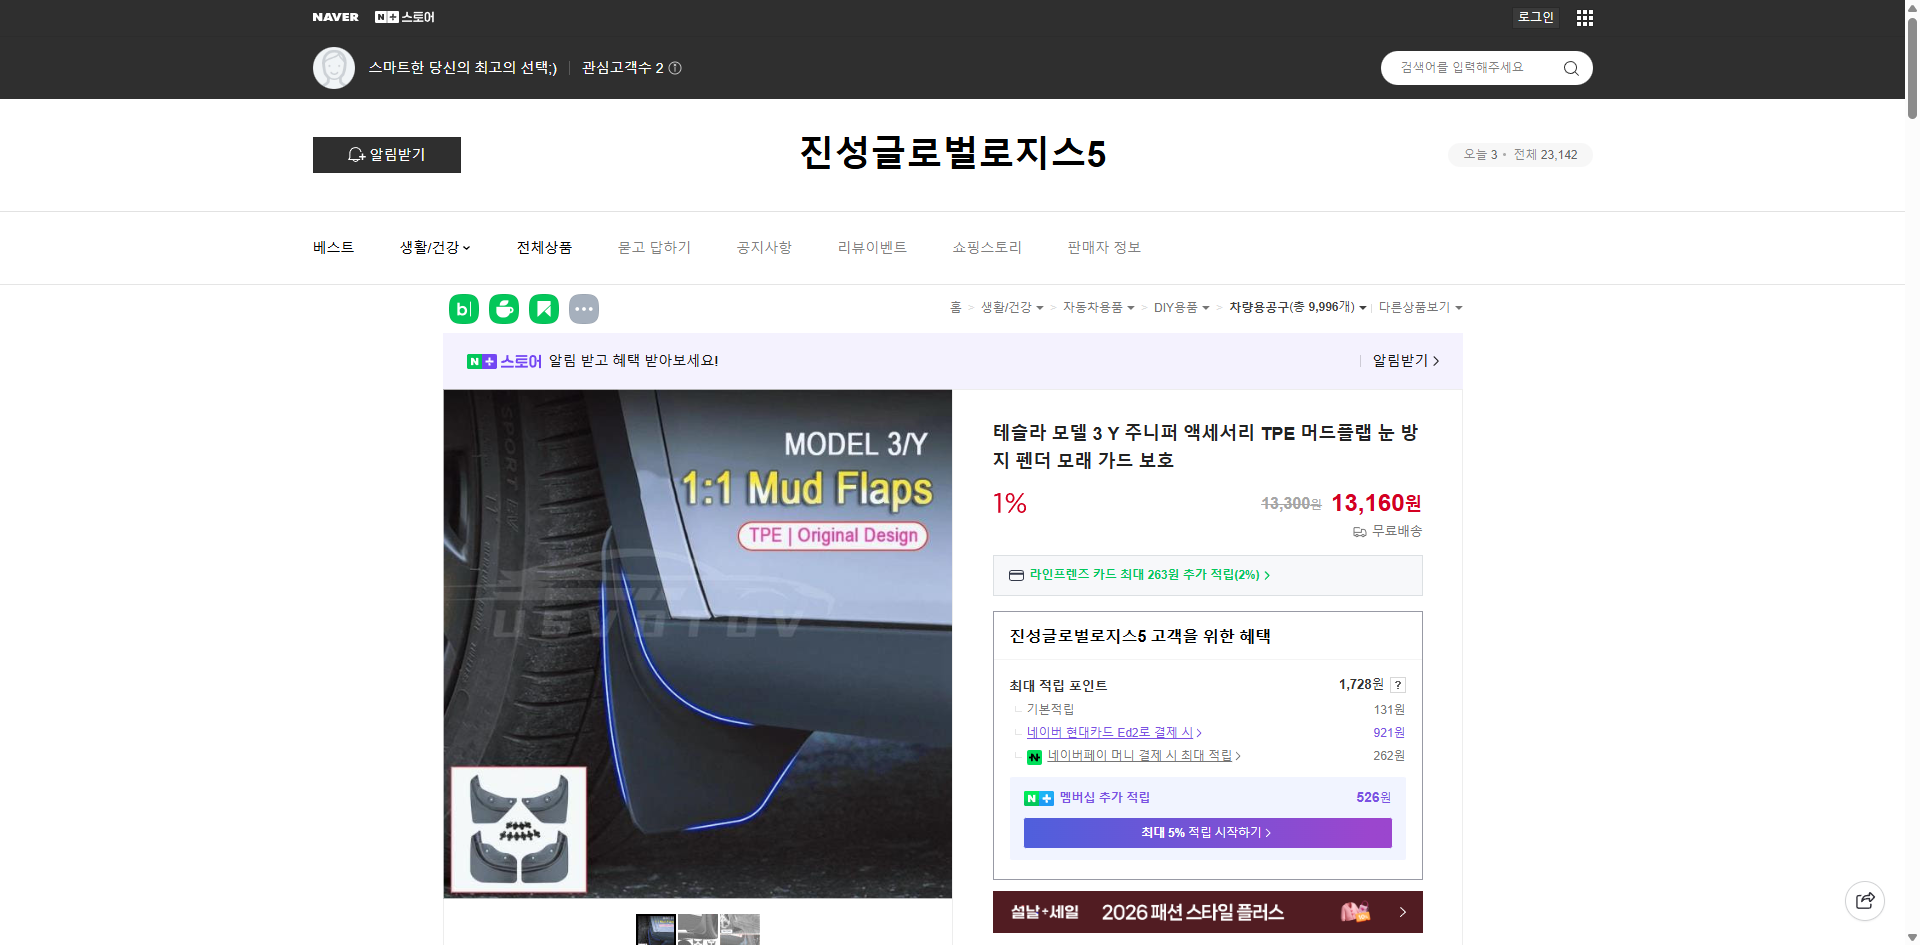The width and height of the screenshot is (1920, 945).
Task: Open more sharing options via the ellipsis icon
Action: click(584, 309)
